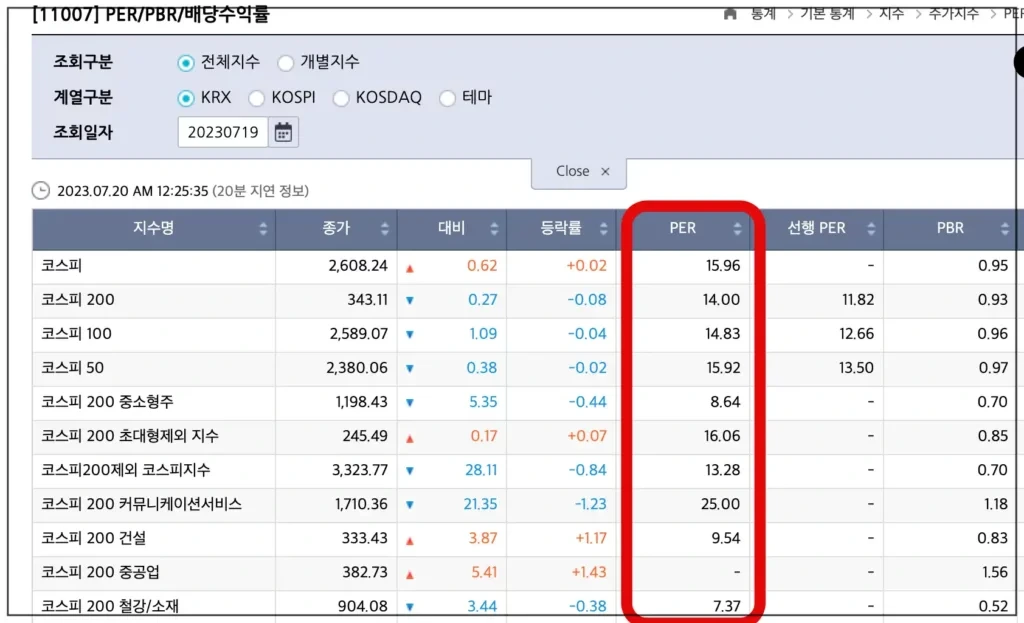
Task: Close the search panel with Close tab
Action: pyautogui.click(x=579, y=172)
